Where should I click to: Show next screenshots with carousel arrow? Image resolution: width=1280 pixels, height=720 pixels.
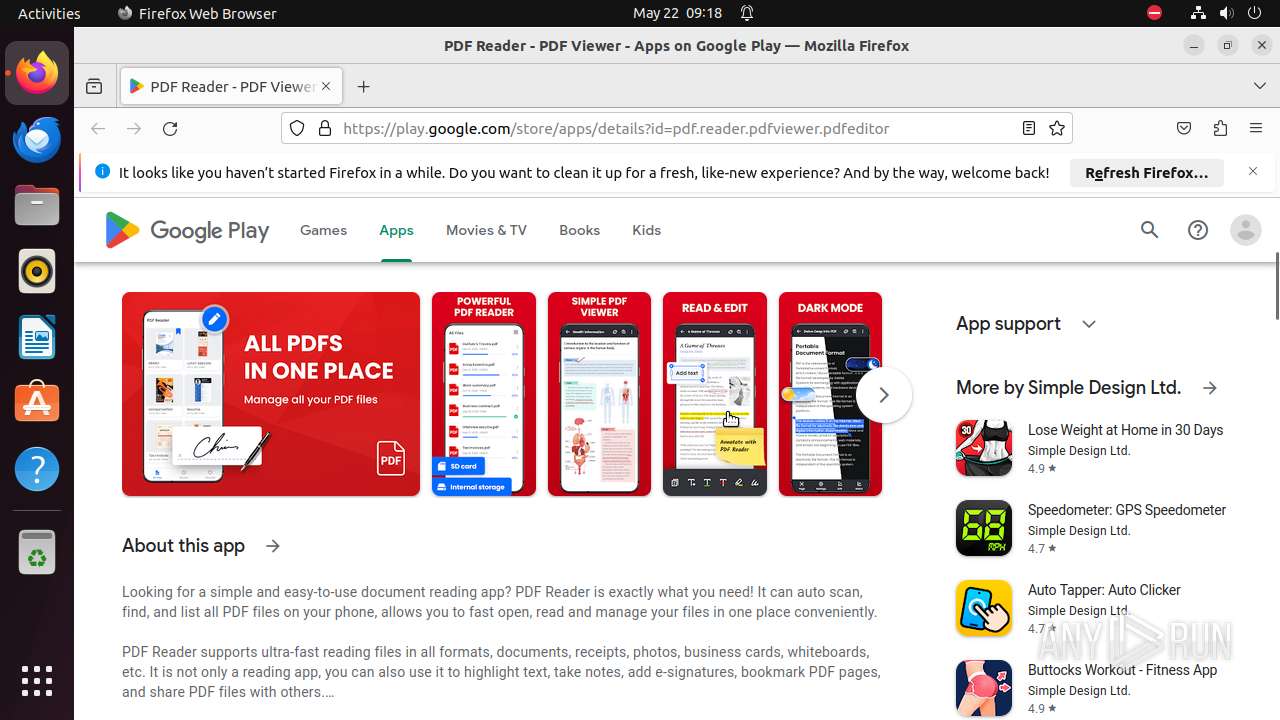(x=884, y=394)
